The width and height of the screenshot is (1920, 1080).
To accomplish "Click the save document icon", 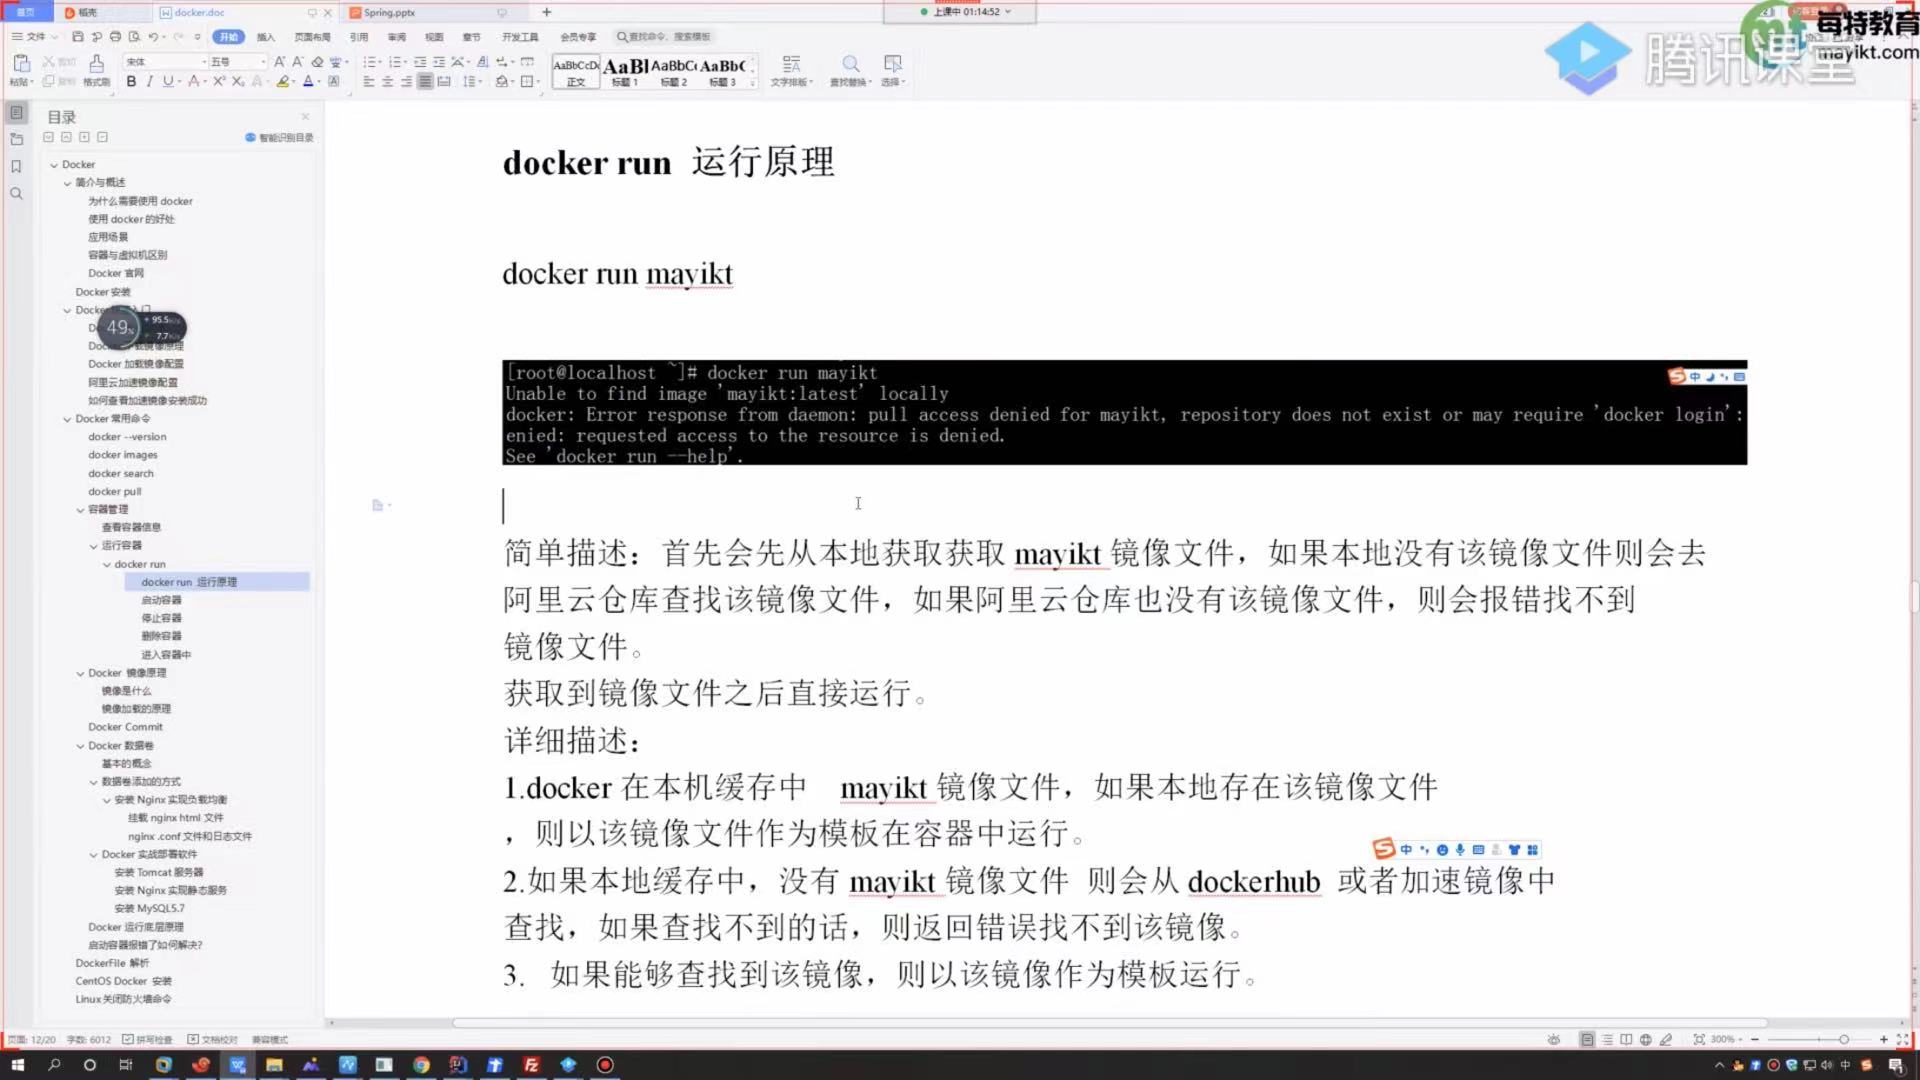I will pyautogui.click(x=78, y=37).
